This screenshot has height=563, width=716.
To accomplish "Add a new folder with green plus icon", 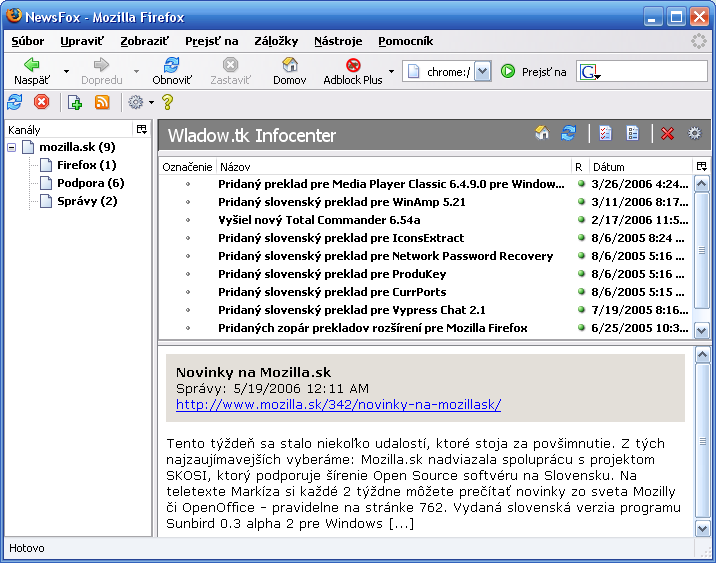I will pyautogui.click(x=74, y=102).
